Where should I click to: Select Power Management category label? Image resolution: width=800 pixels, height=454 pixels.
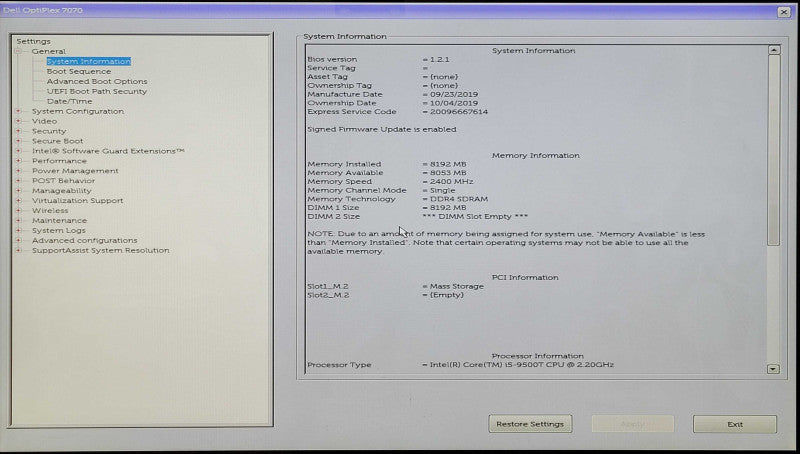[76, 171]
